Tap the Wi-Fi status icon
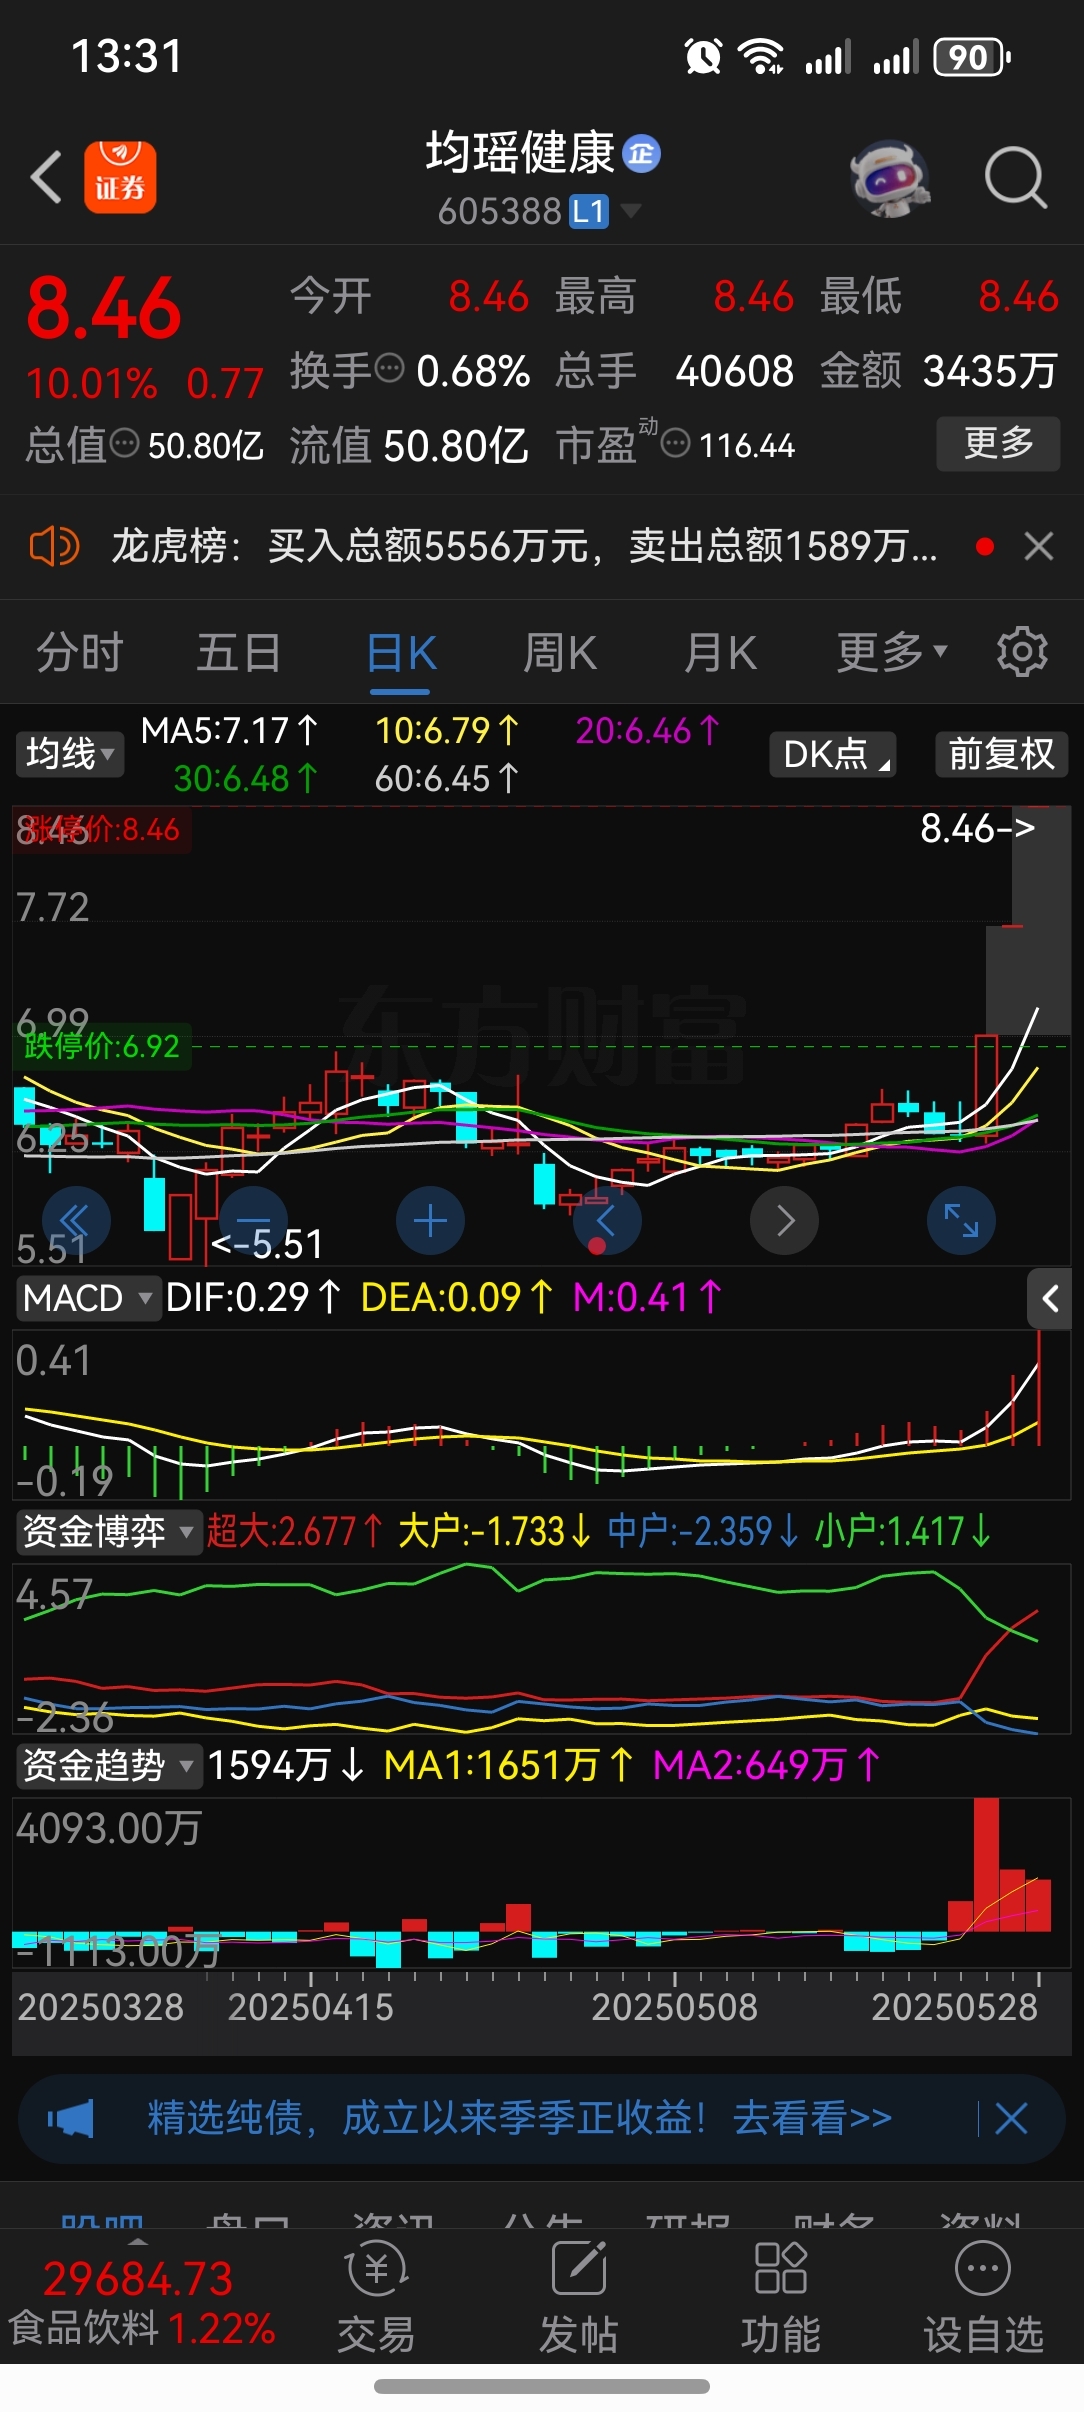 761,56
